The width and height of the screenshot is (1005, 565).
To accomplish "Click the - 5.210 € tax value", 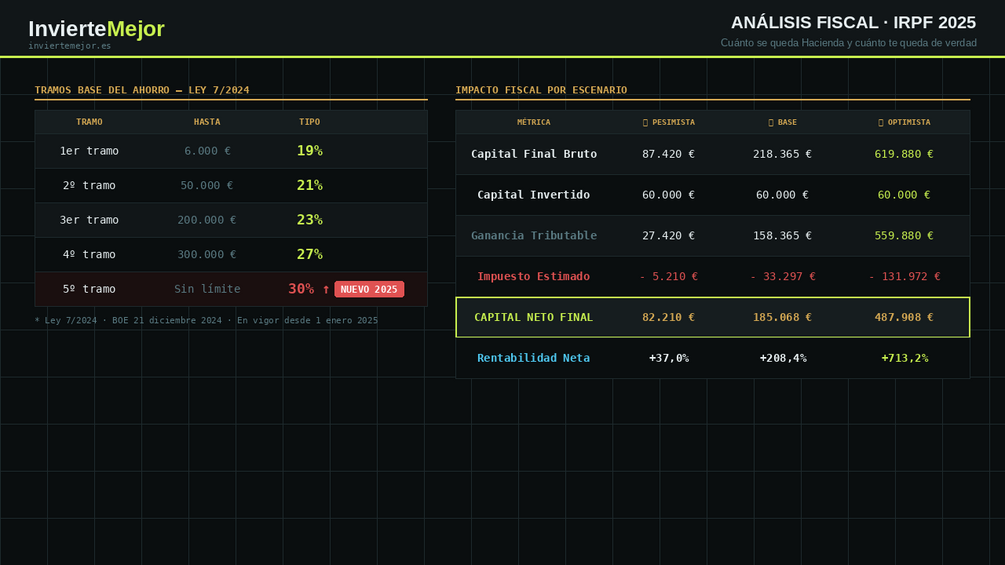I will (669, 276).
